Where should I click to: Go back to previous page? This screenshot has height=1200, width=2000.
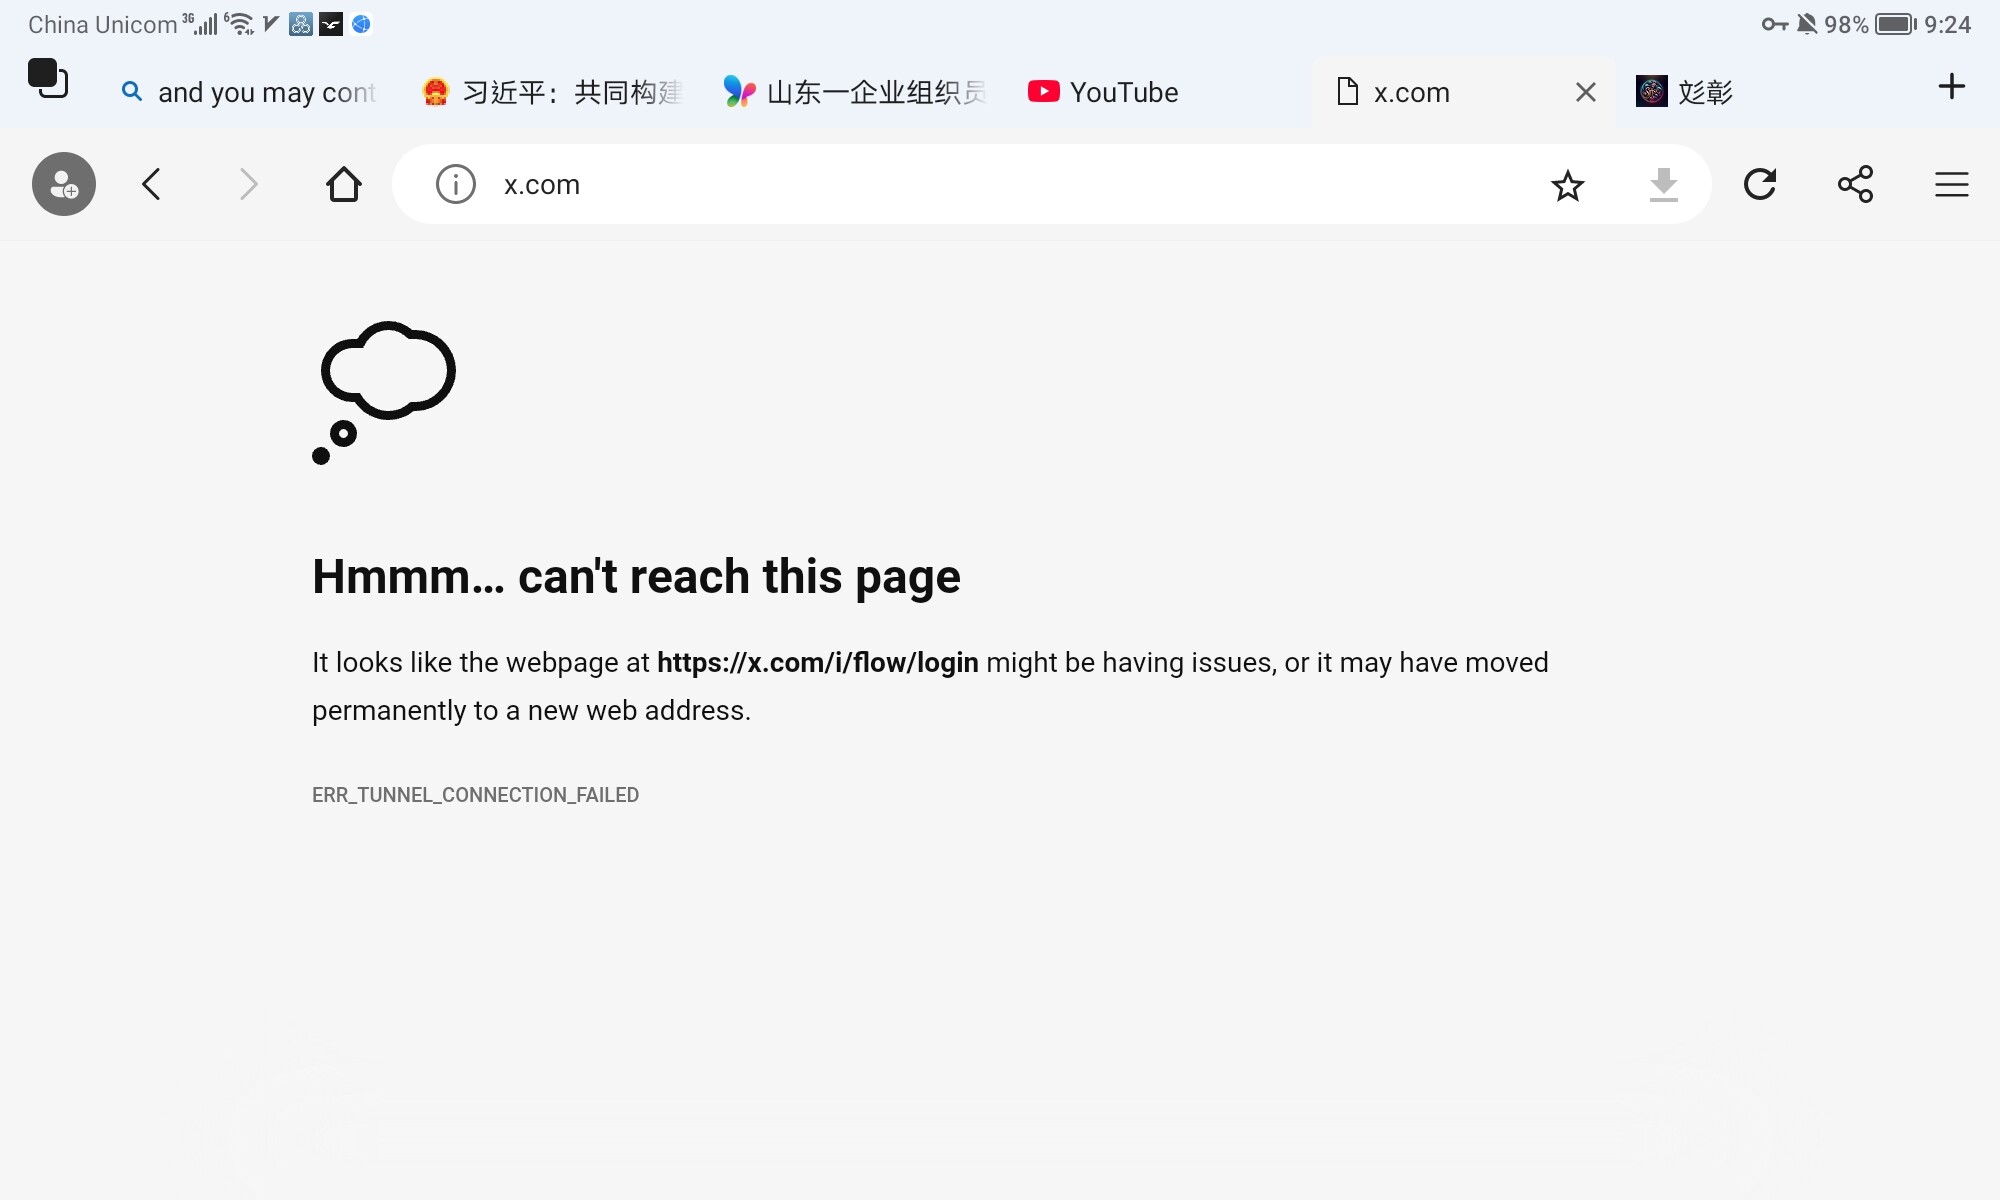152,184
